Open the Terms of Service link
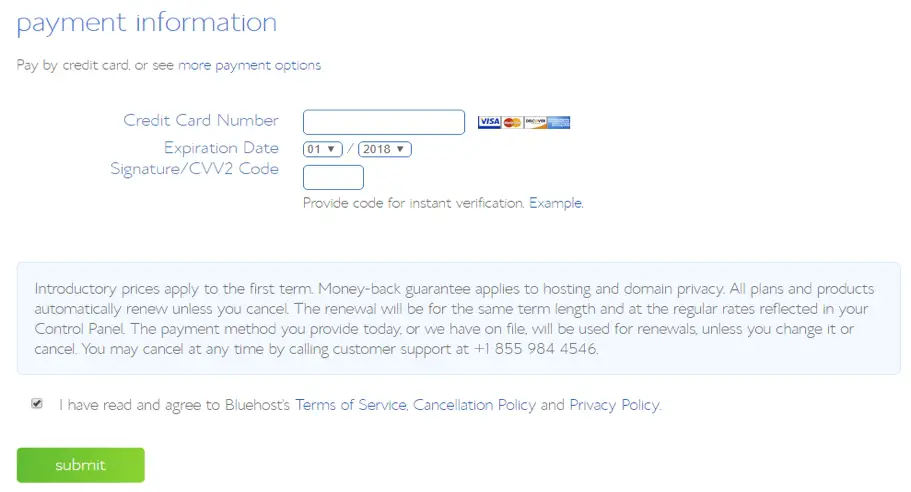 pos(351,405)
